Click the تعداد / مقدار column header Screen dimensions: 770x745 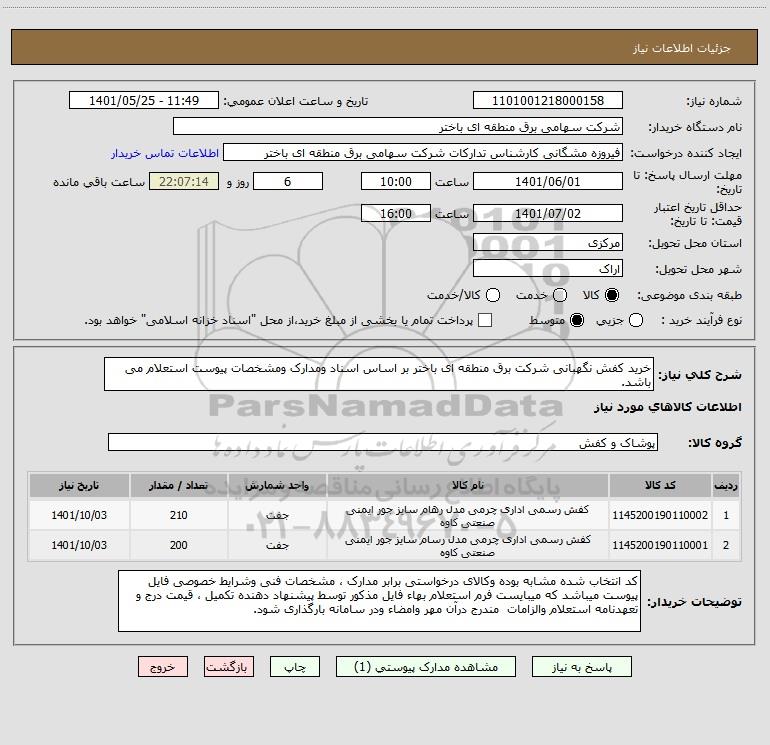pyautogui.click(x=178, y=485)
